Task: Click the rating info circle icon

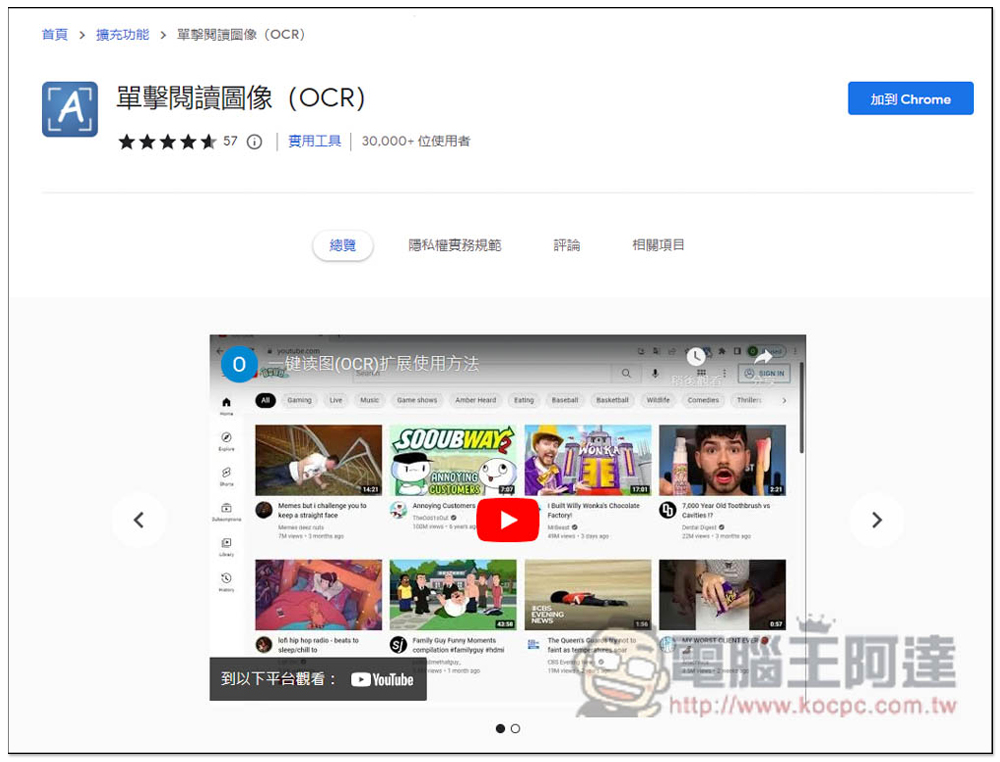Action: [x=254, y=142]
